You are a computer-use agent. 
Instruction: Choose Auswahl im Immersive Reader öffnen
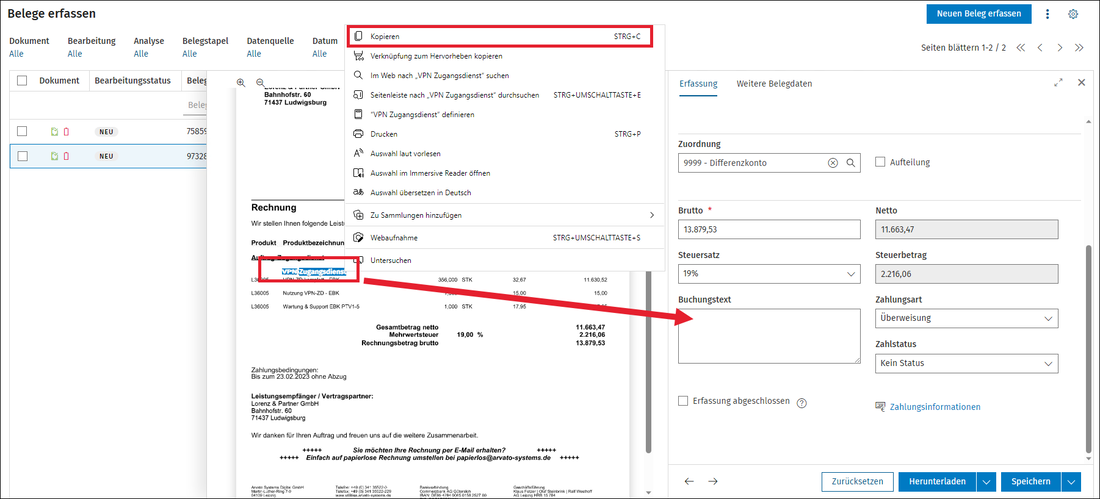505,173
